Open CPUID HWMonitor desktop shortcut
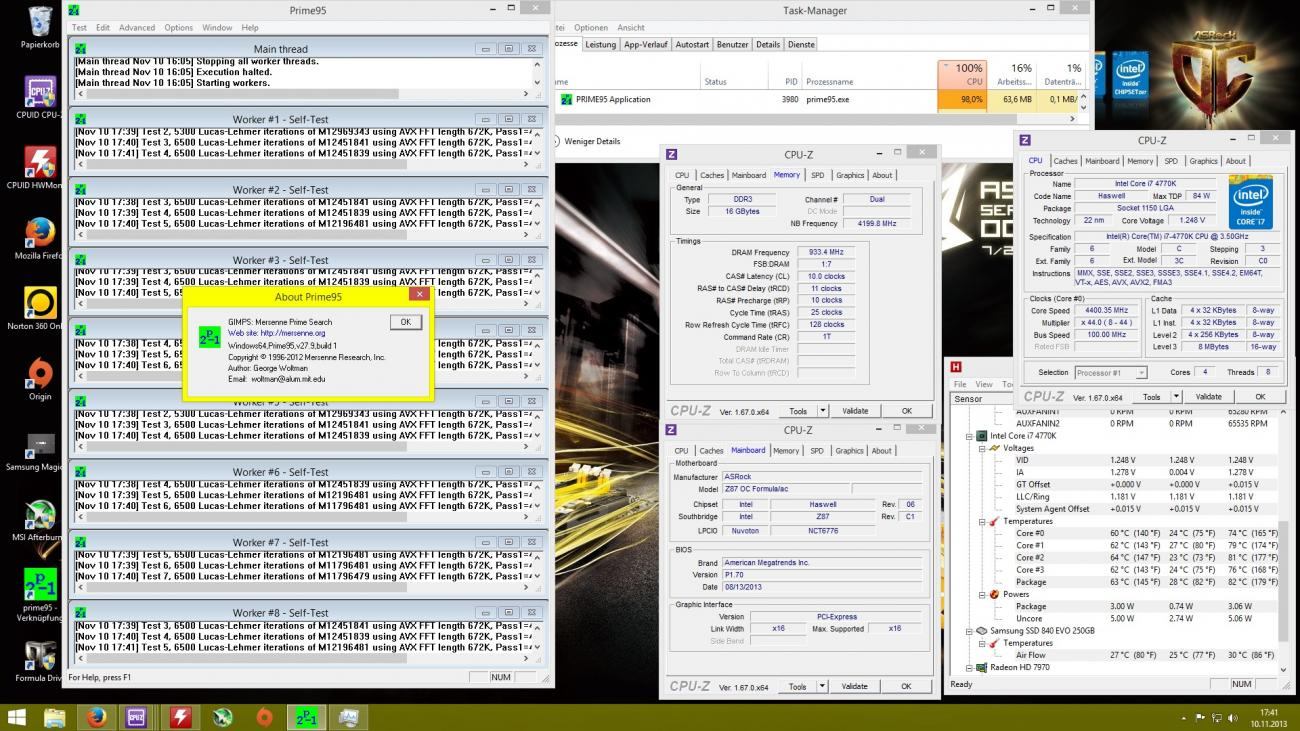 pyautogui.click(x=40, y=167)
